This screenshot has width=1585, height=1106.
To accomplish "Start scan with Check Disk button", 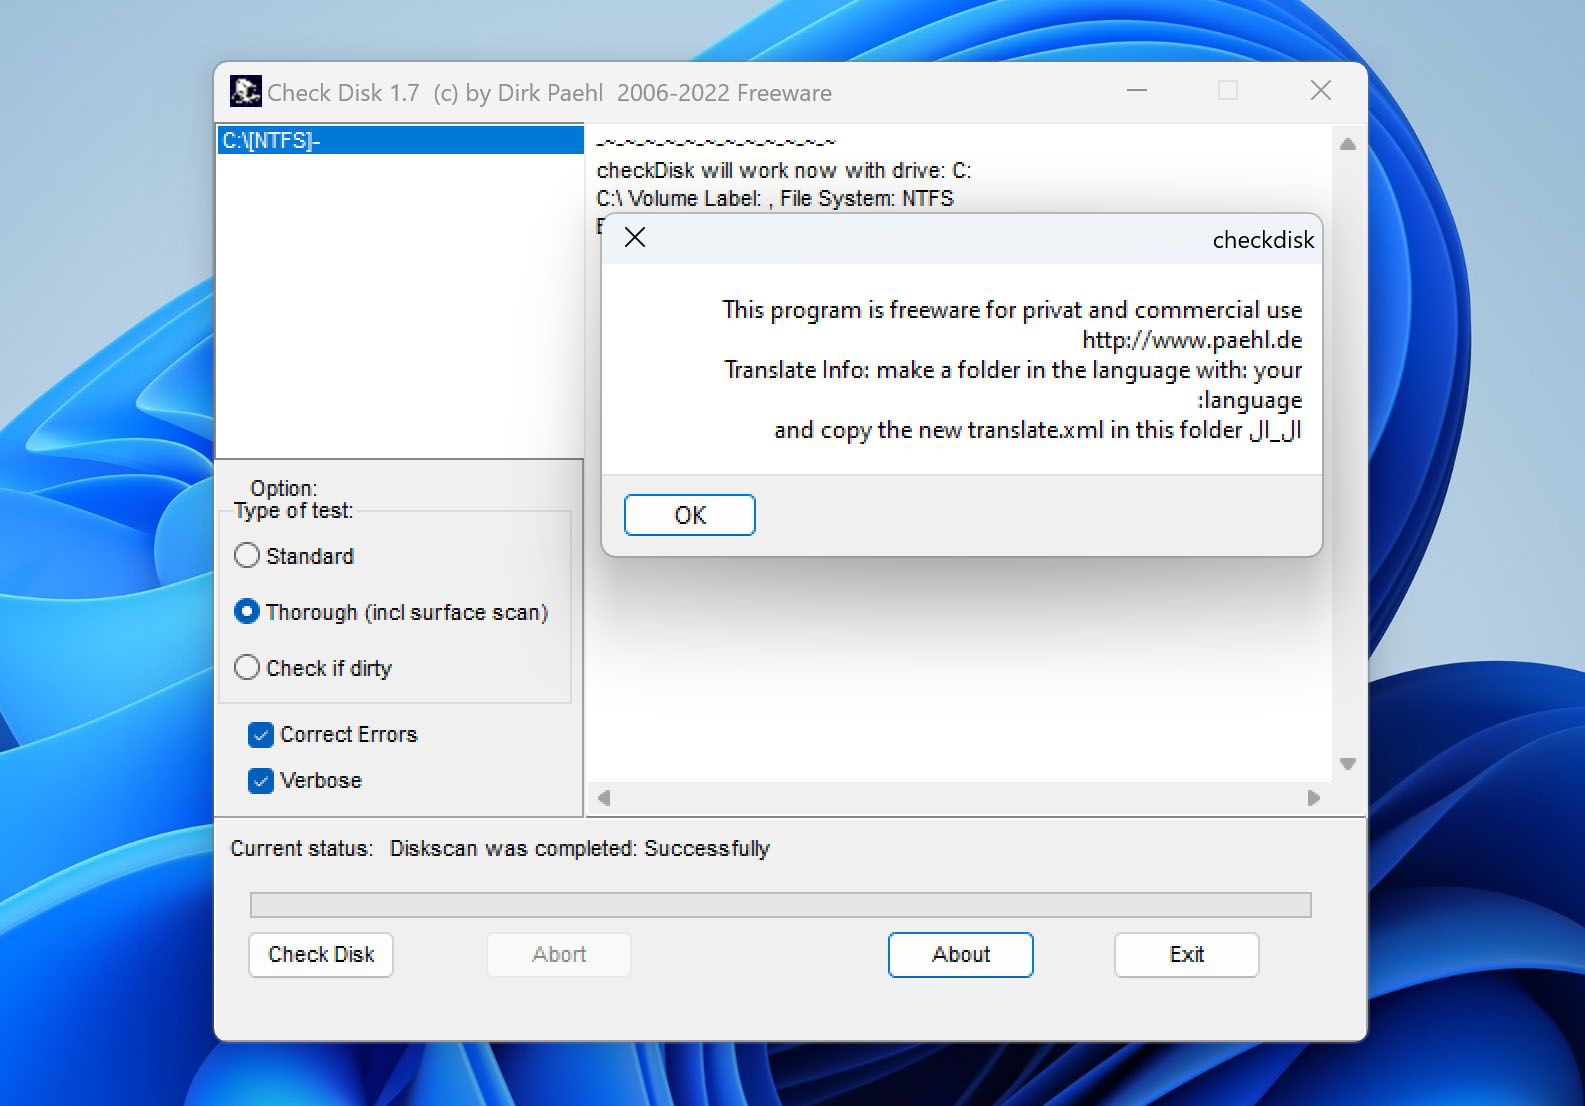I will point(321,955).
